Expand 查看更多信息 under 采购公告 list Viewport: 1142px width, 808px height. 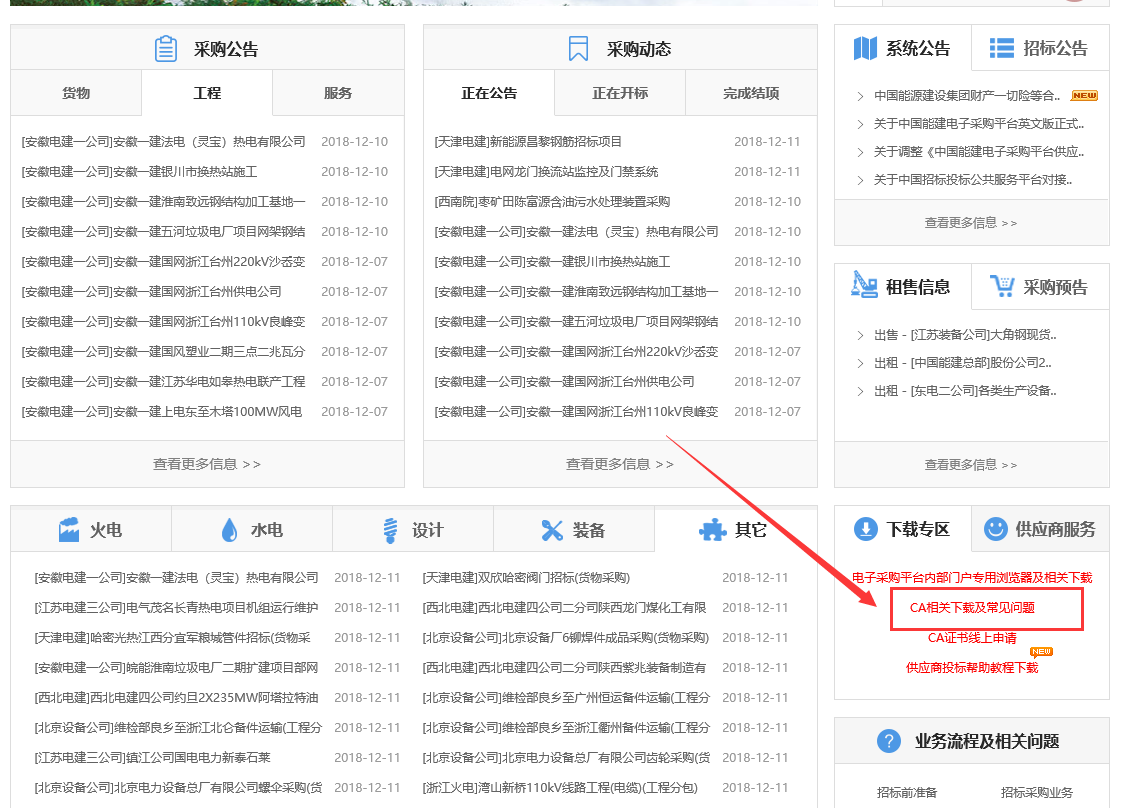click(207, 464)
